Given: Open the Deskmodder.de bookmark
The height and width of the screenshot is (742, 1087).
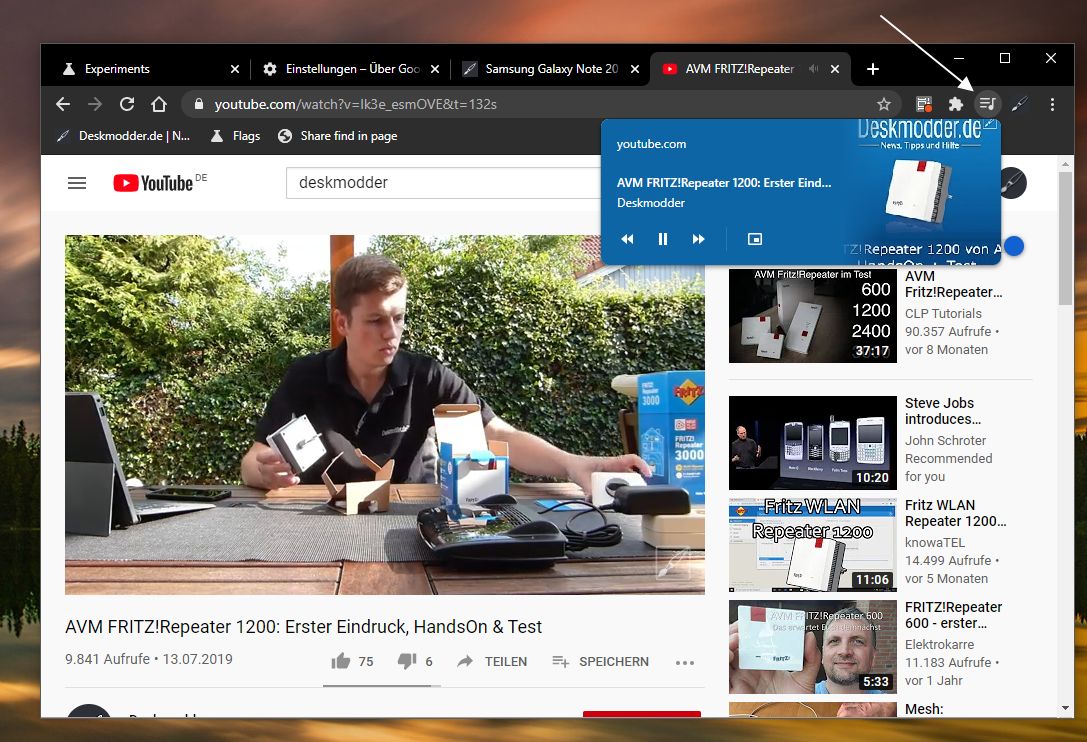Looking at the screenshot, I should coord(123,136).
